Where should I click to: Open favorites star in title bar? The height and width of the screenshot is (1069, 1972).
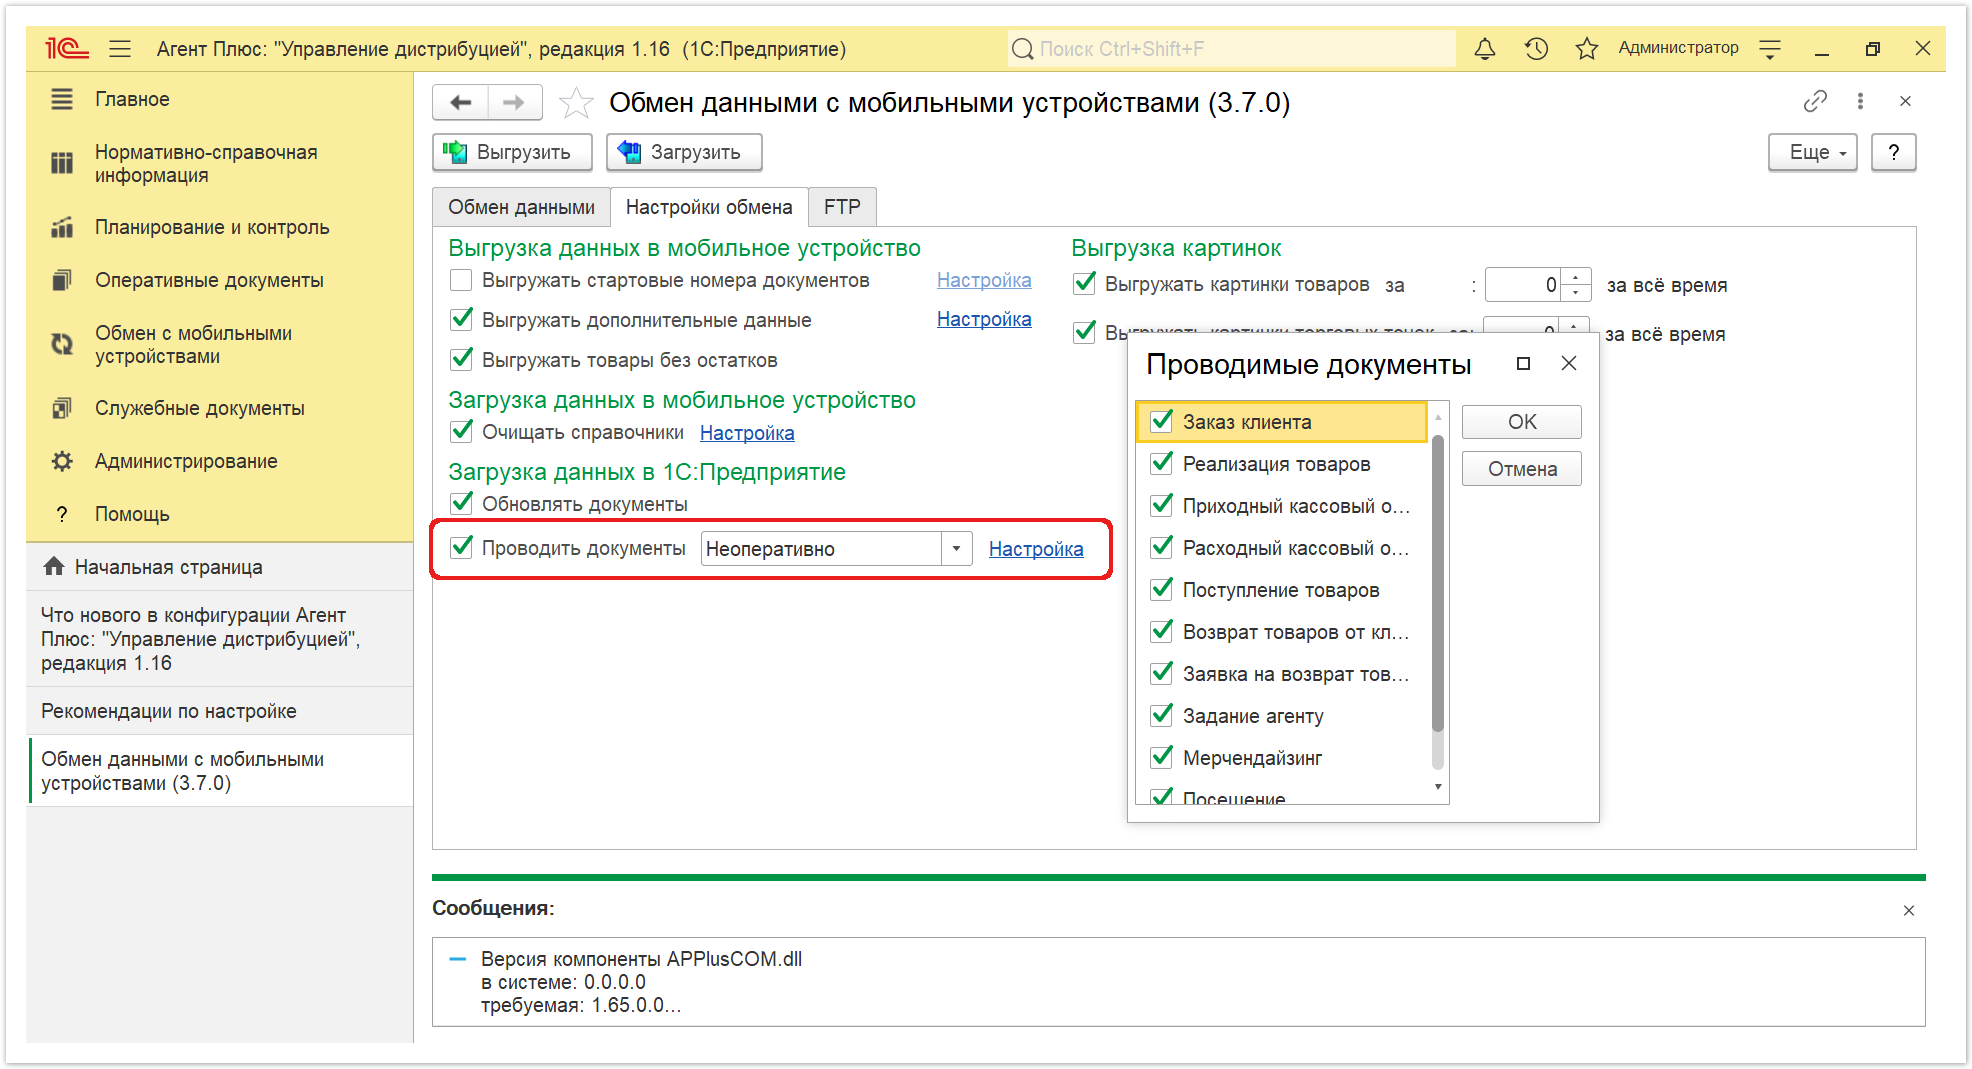click(1587, 48)
